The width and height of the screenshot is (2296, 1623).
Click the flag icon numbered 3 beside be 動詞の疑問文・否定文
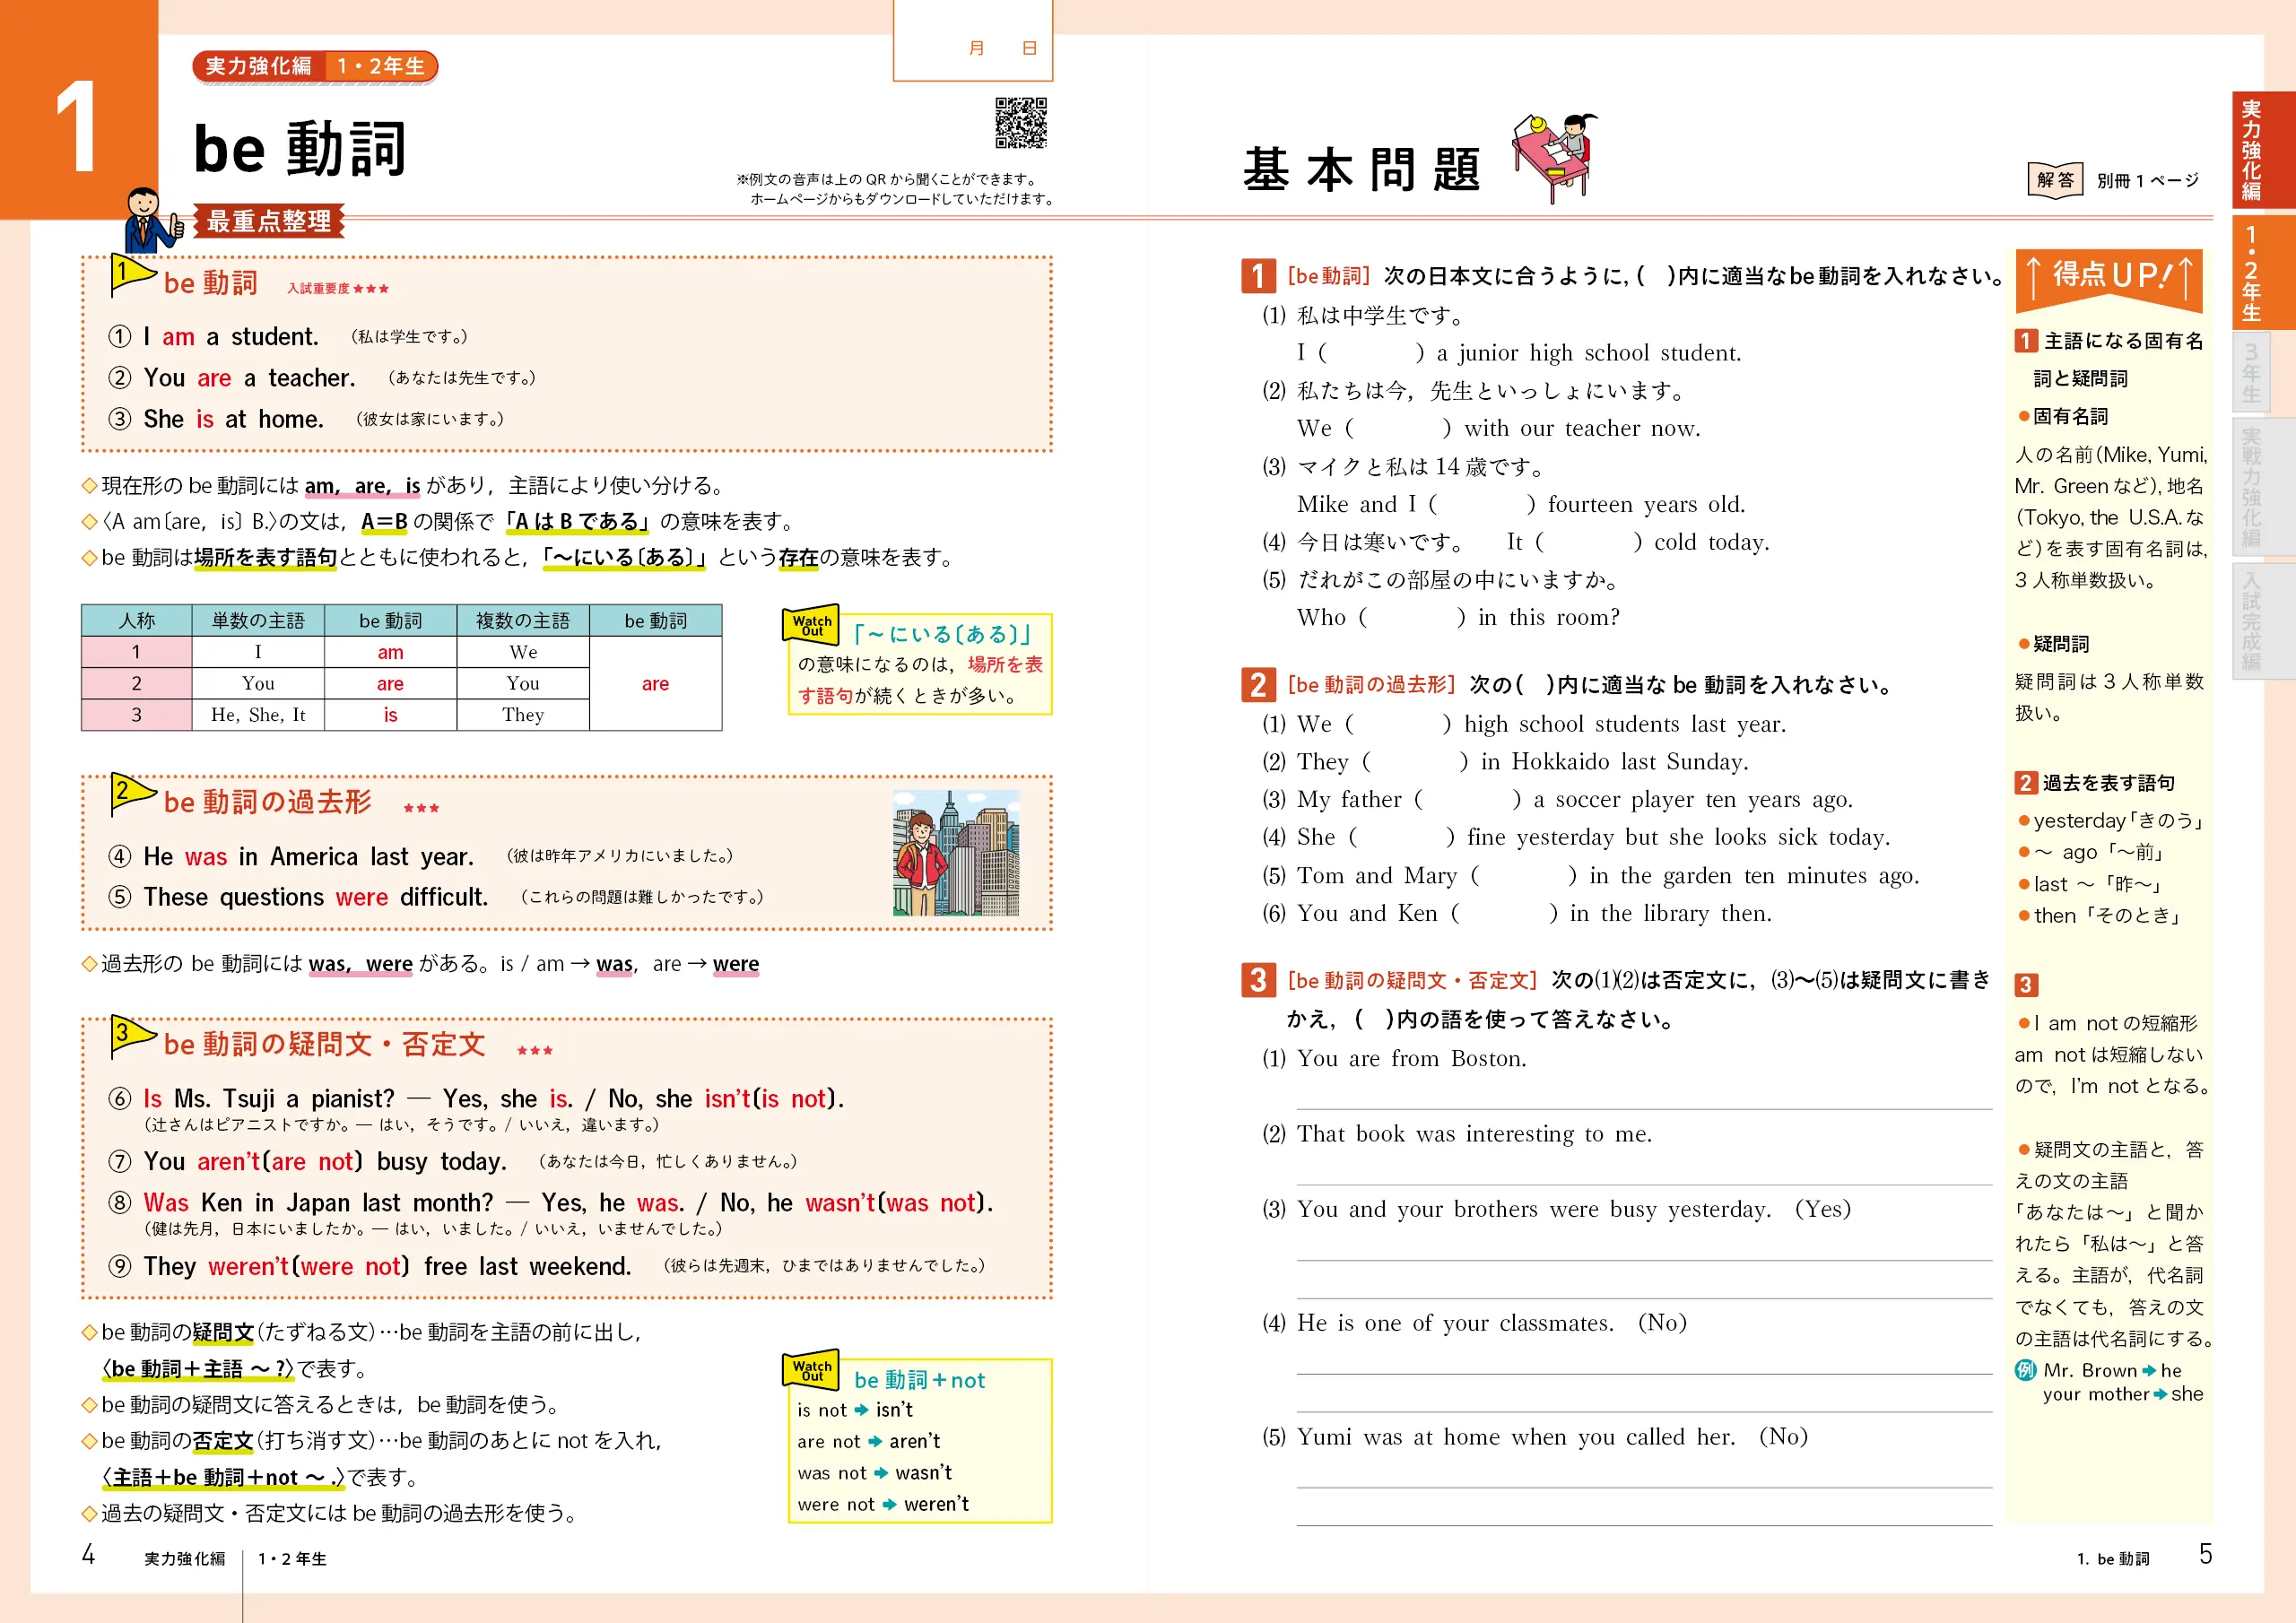(133, 1036)
